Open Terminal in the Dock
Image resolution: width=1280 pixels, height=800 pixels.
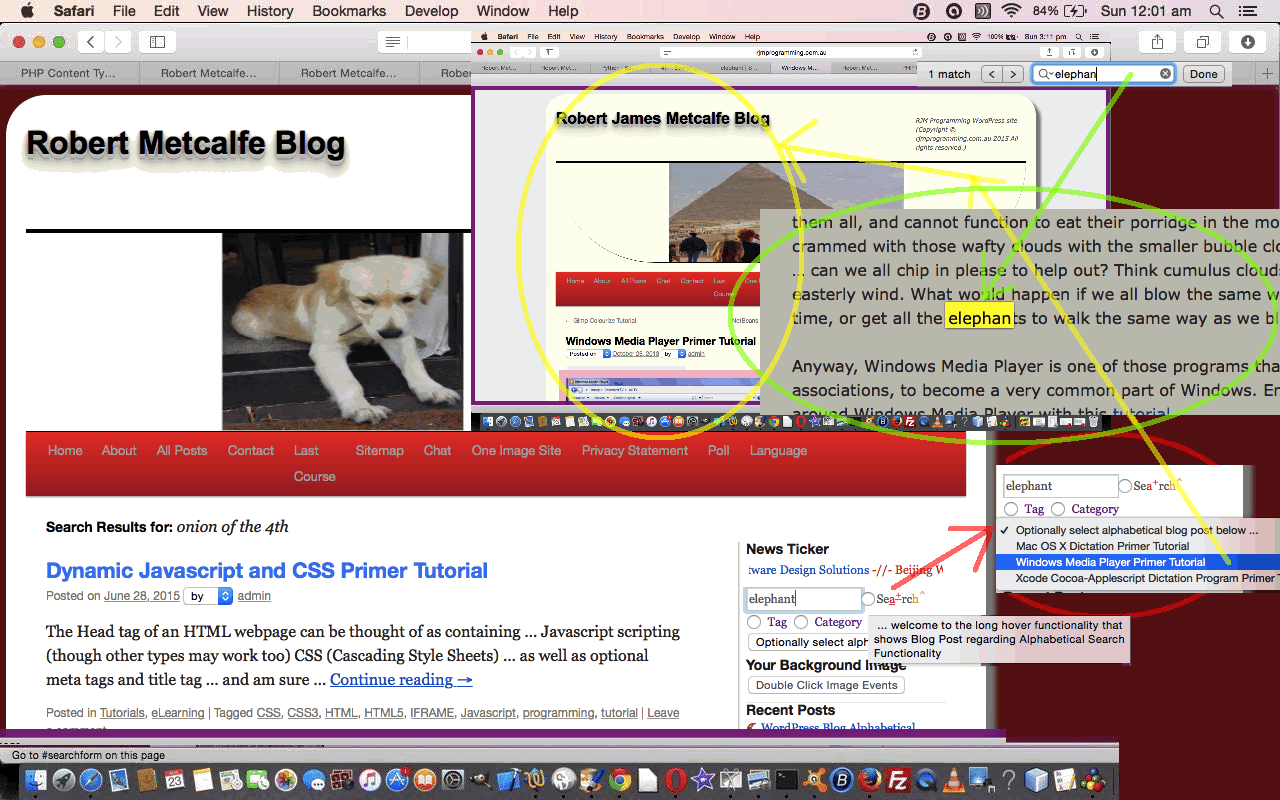click(787, 780)
